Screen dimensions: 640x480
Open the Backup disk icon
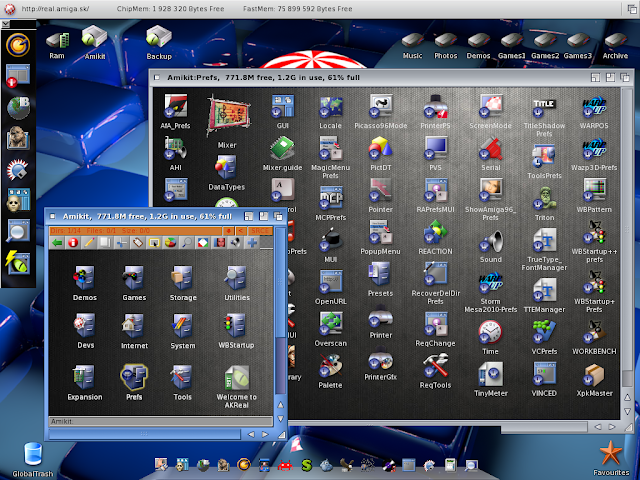tap(159, 37)
